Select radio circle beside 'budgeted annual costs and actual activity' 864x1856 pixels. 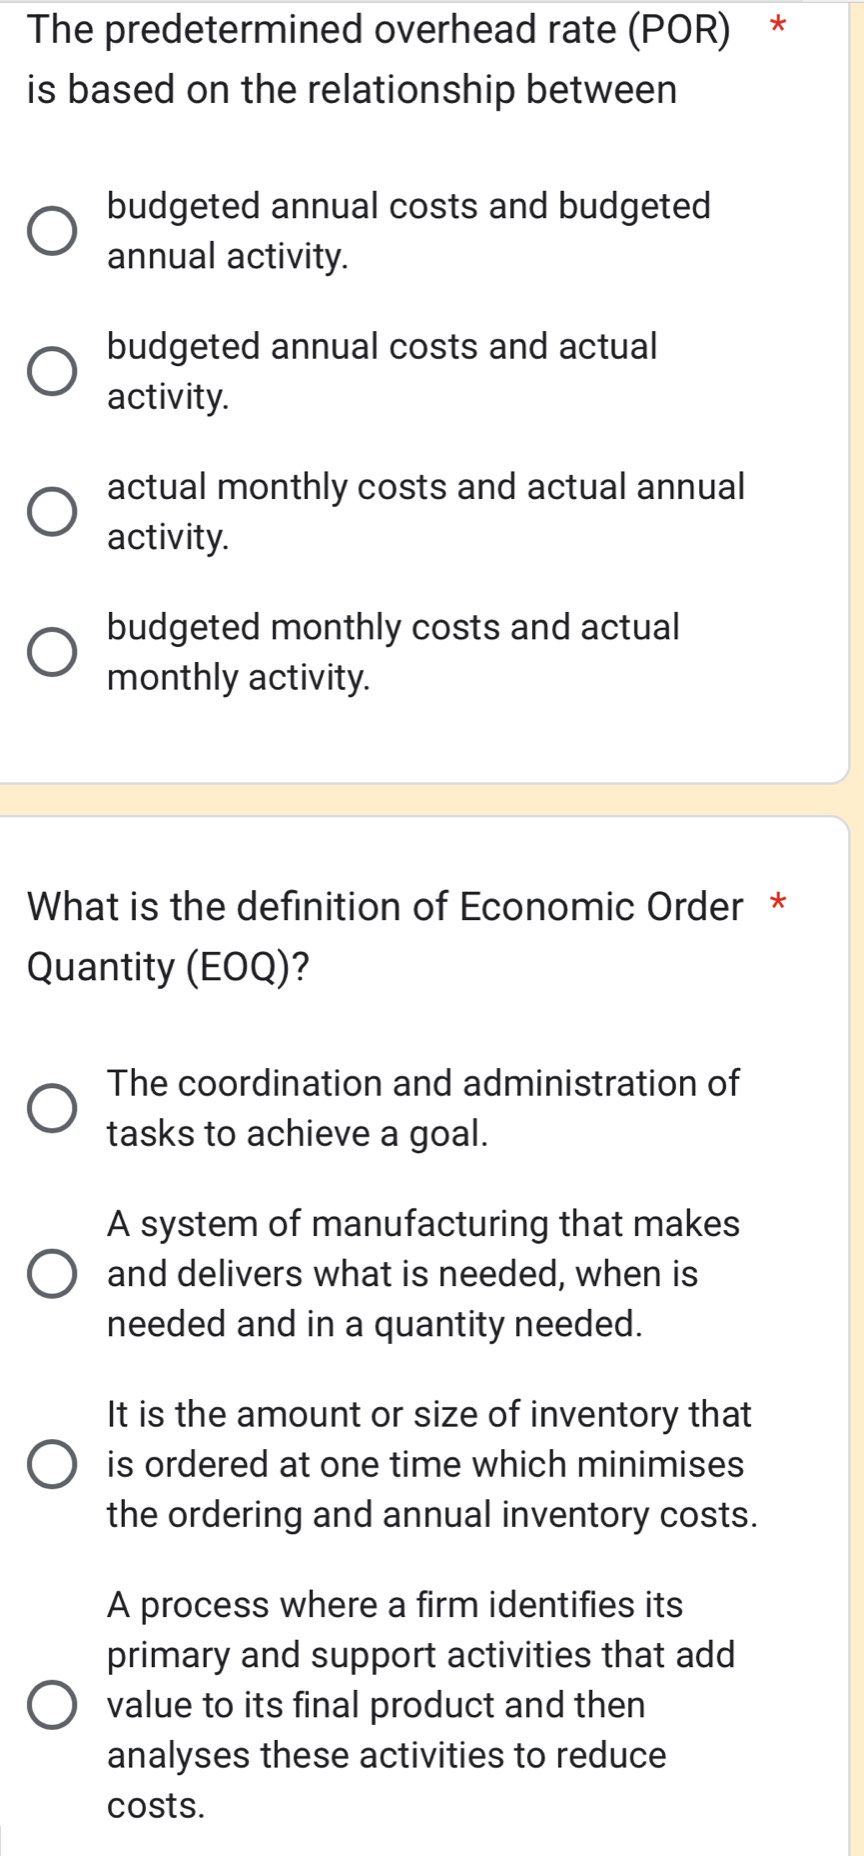click(x=51, y=372)
